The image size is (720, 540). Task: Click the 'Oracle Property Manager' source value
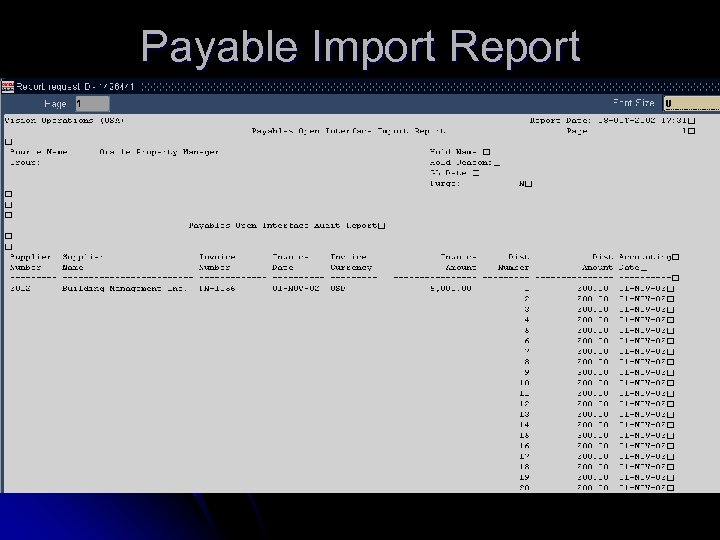pyautogui.click(x=159, y=152)
